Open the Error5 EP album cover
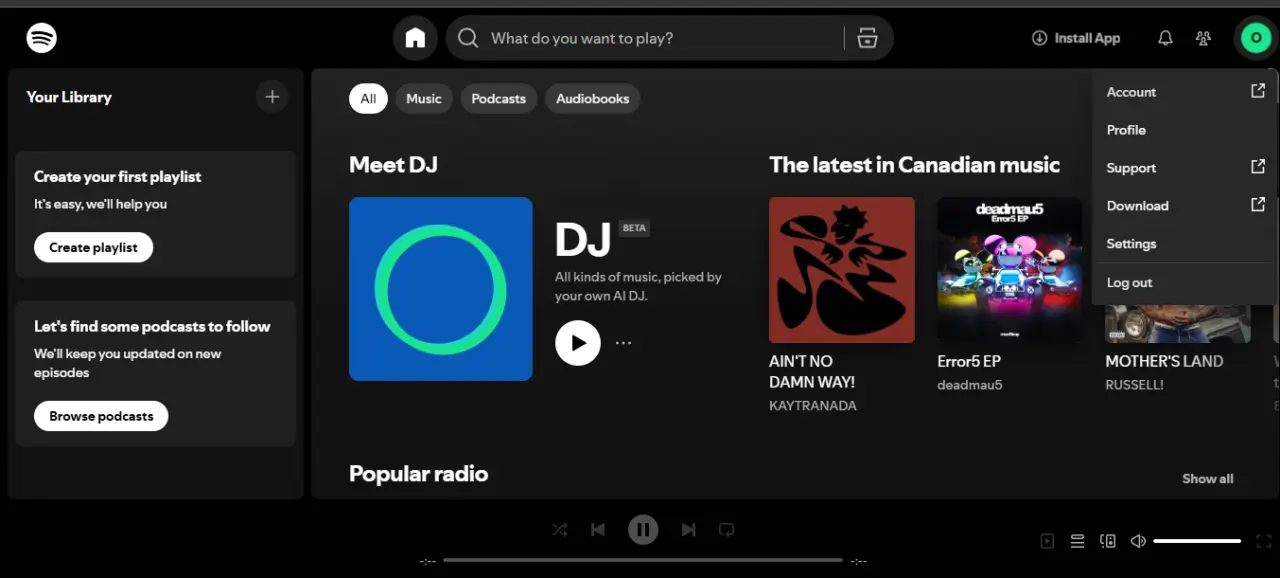This screenshot has width=1280, height=578. 1010,270
